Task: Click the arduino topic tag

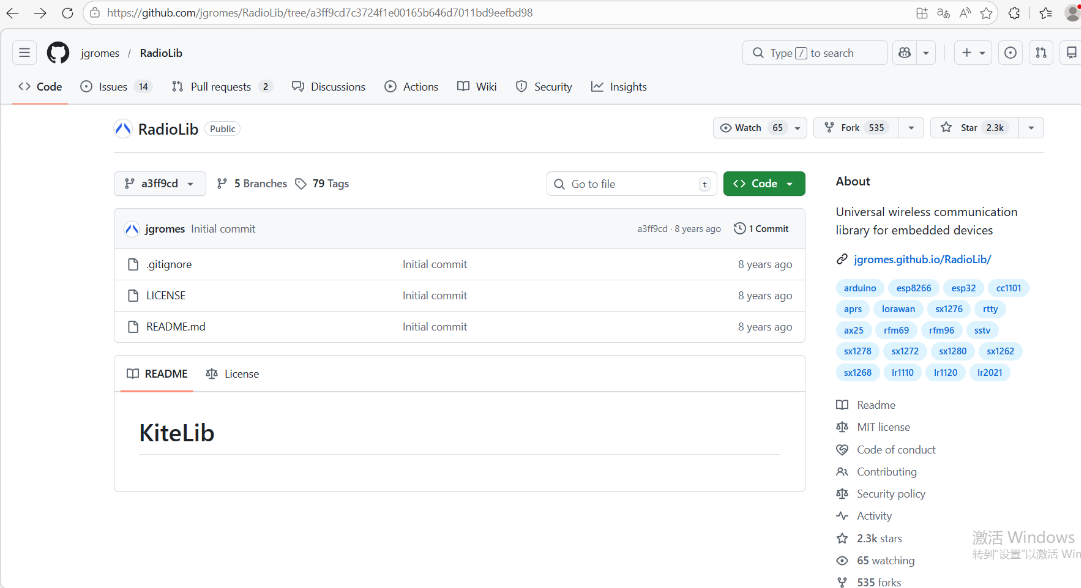Action: tap(860, 288)
